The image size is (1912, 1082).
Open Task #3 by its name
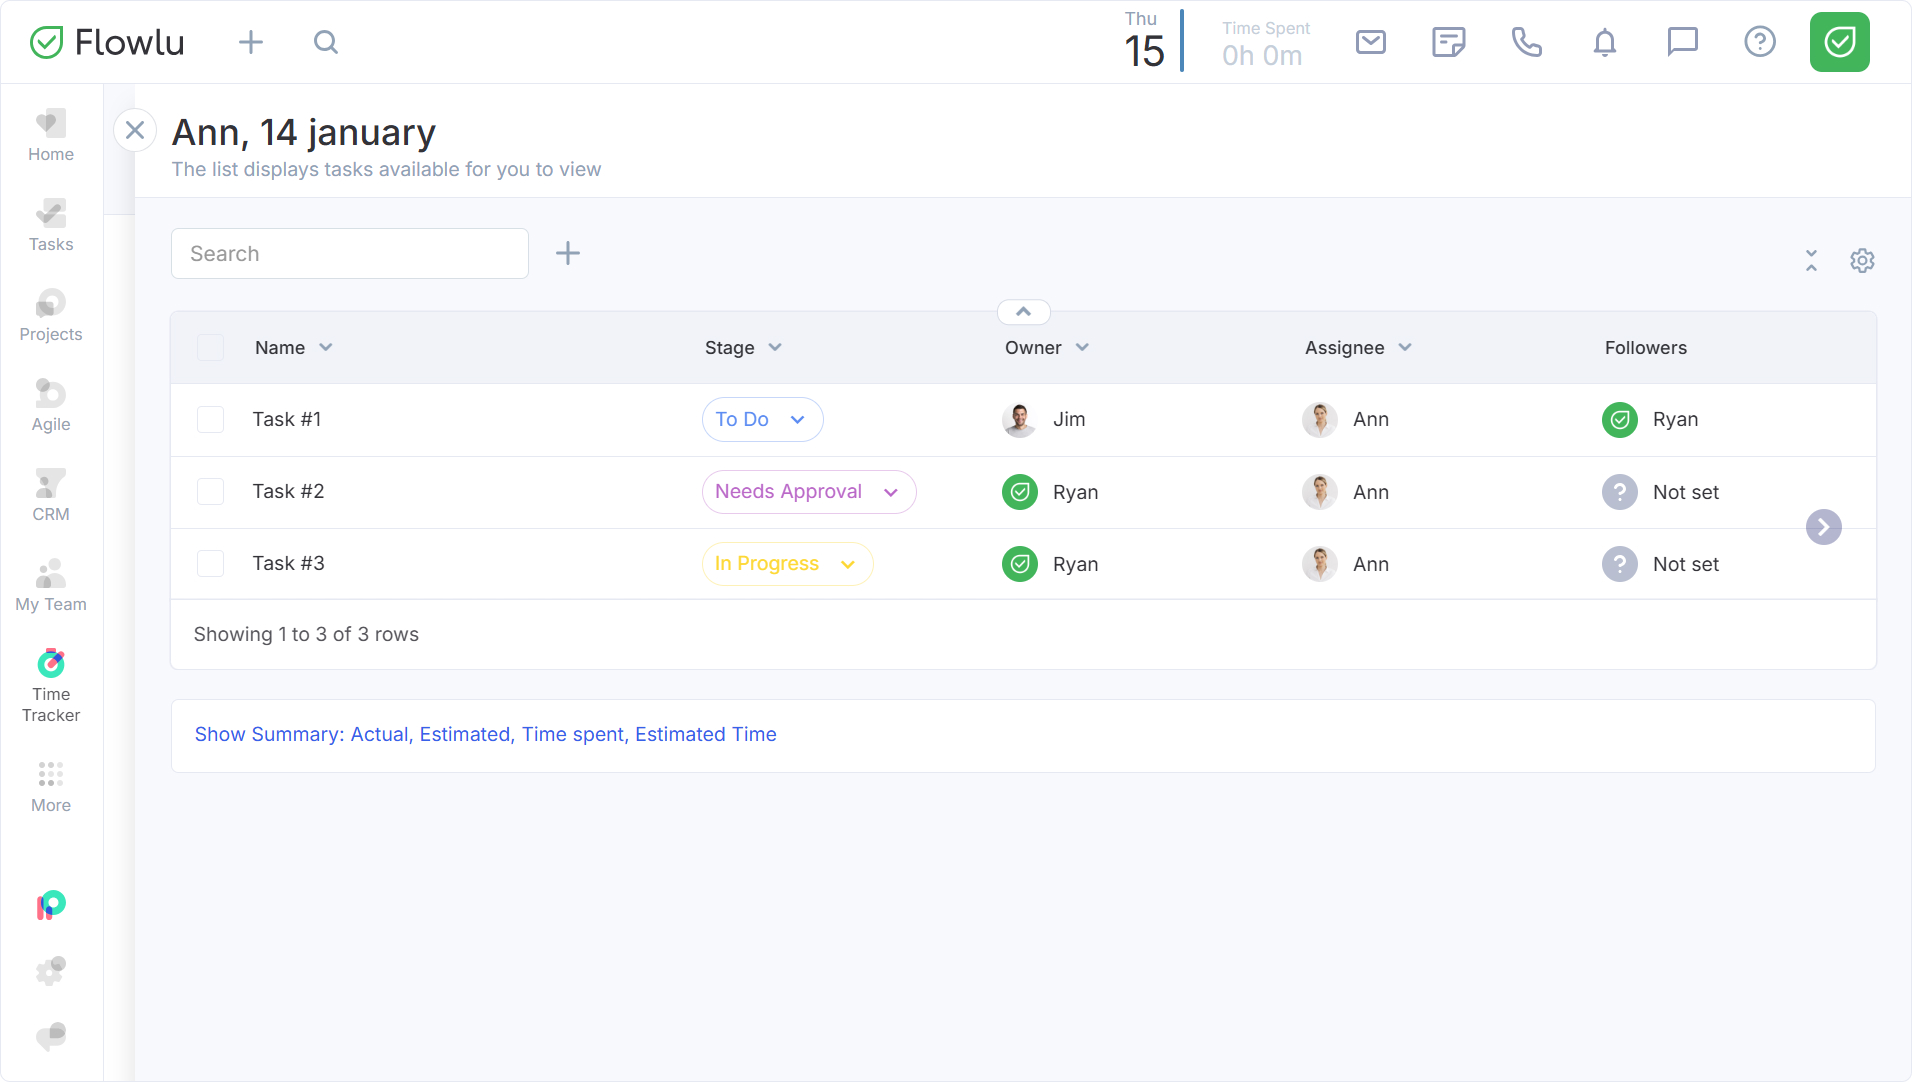pos(288,563)
